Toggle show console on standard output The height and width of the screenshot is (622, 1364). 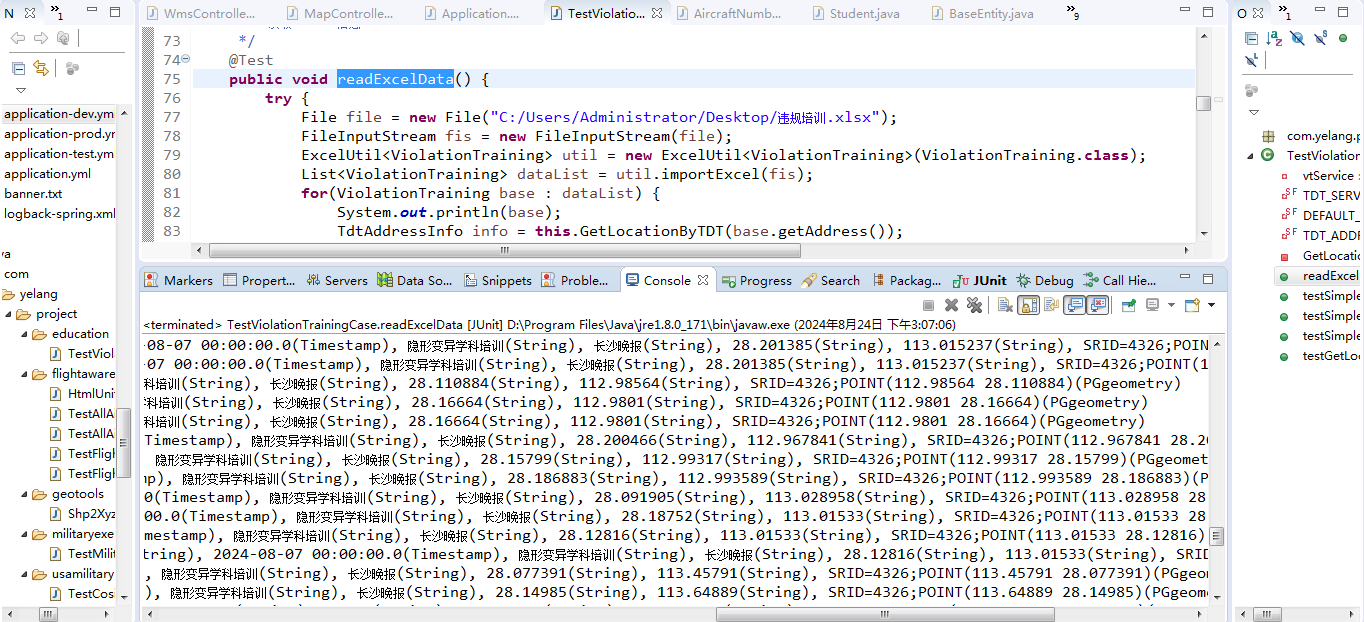(x=1075, y=305)
